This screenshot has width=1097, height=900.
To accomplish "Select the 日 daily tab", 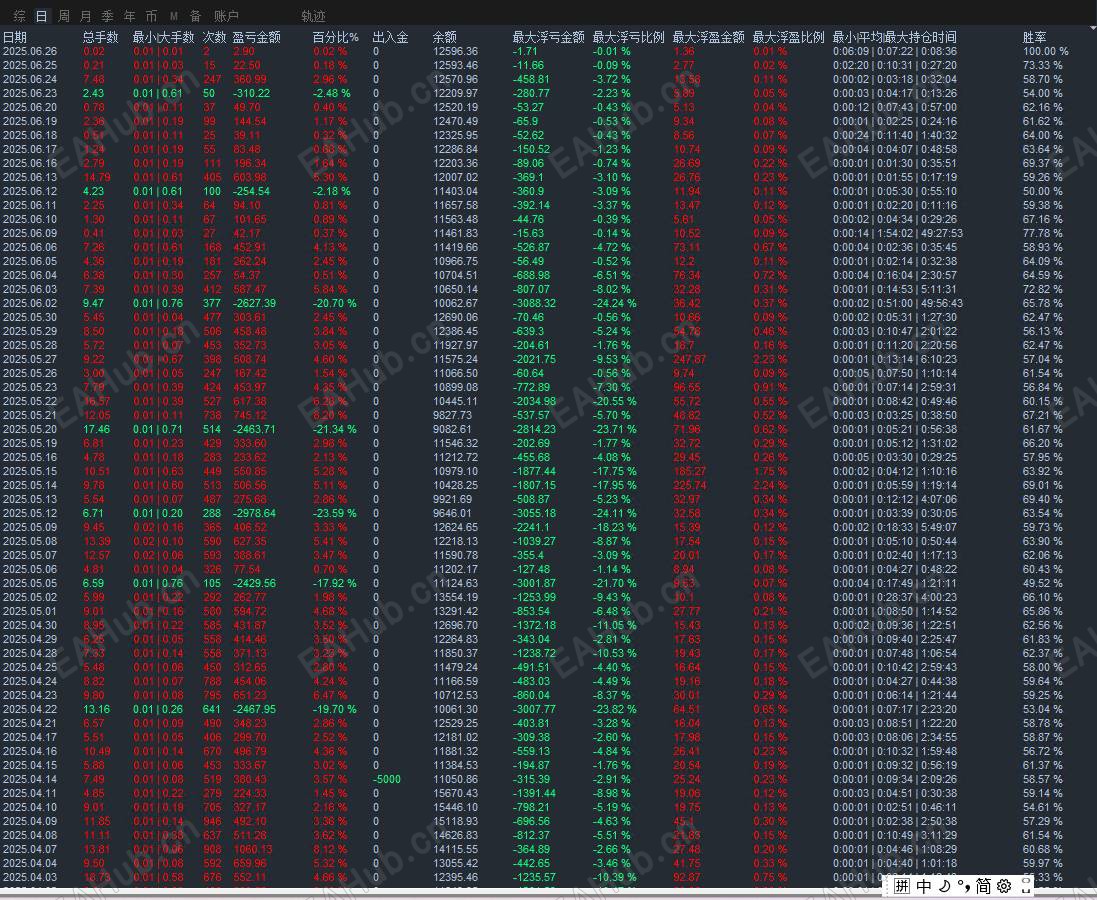I will click(x=41, y=16).
